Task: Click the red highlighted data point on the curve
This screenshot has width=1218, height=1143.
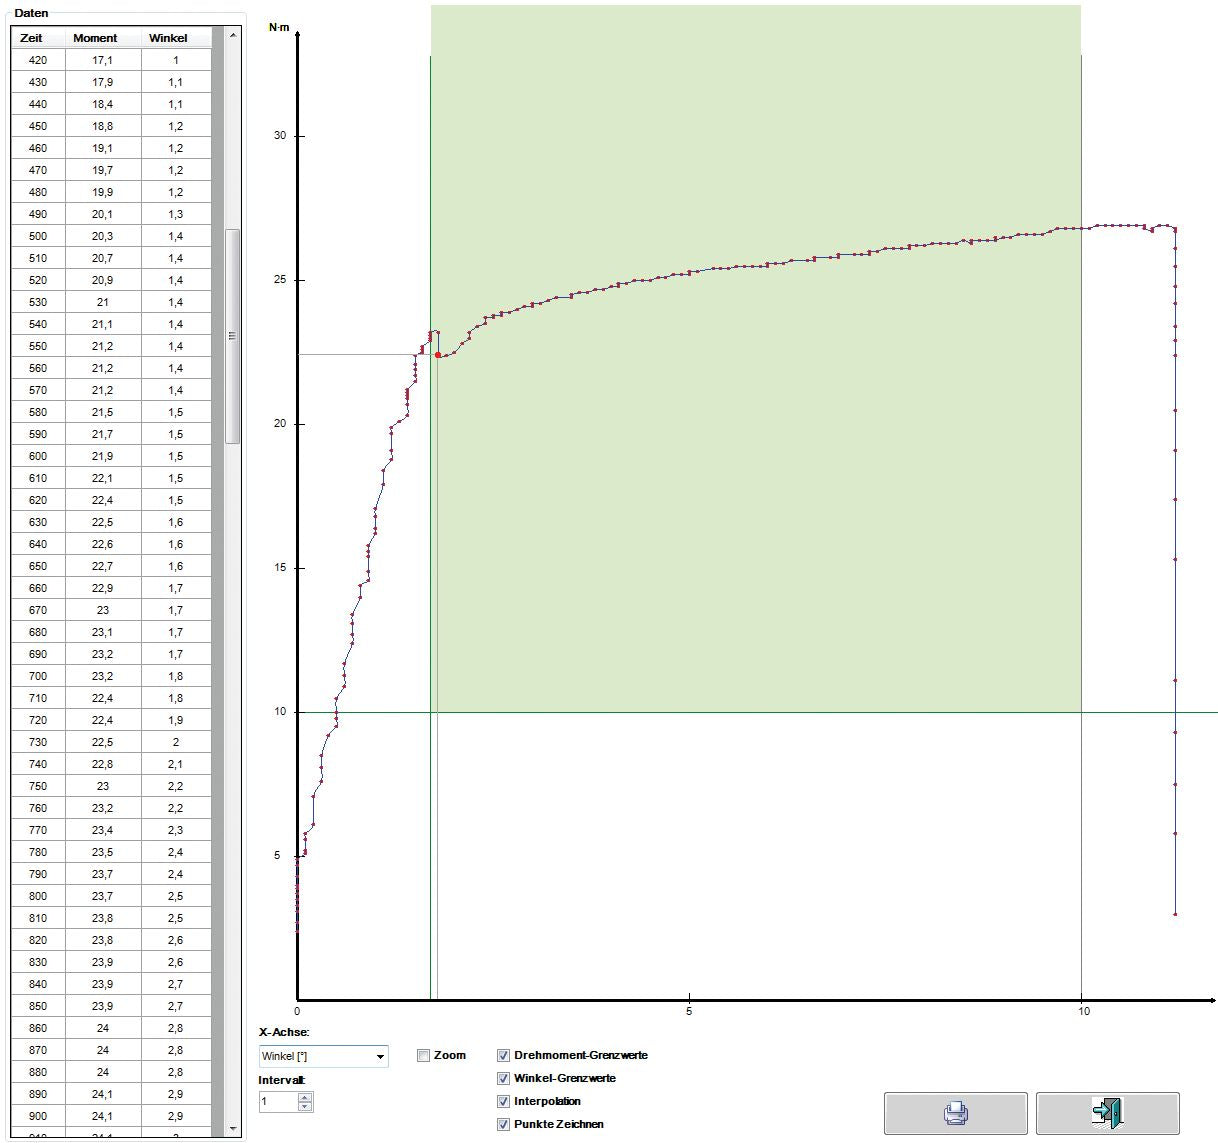Action: coord(438,354)
